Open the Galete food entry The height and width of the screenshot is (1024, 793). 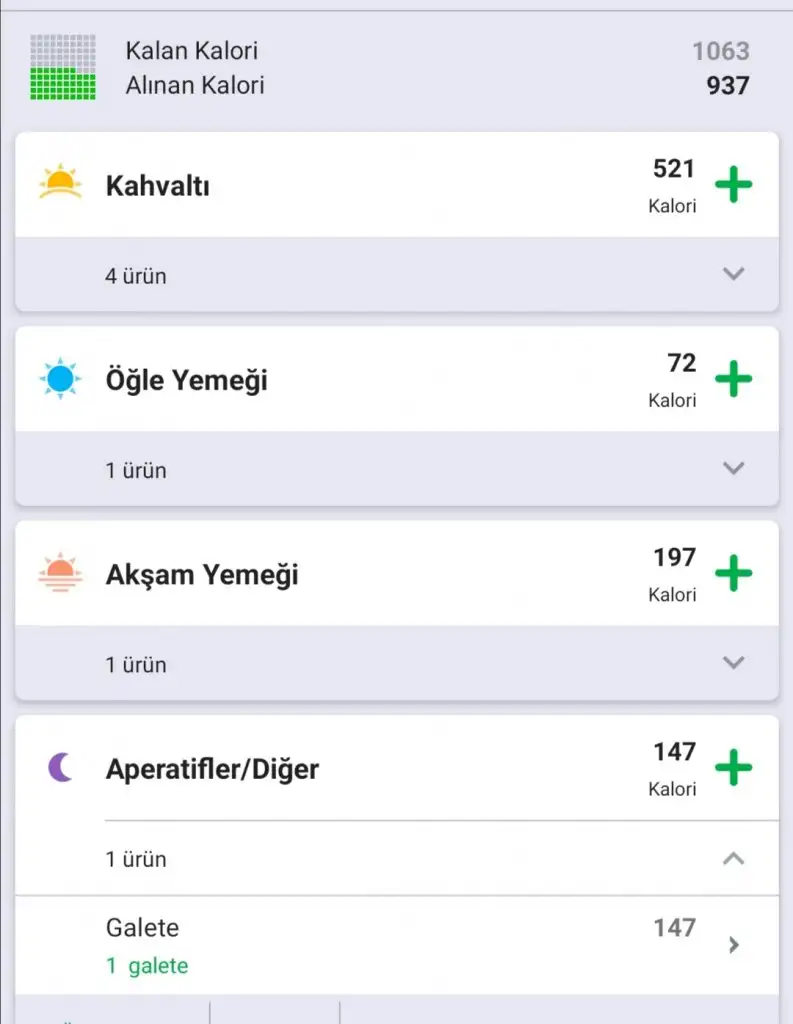click(x=142, y=928)
